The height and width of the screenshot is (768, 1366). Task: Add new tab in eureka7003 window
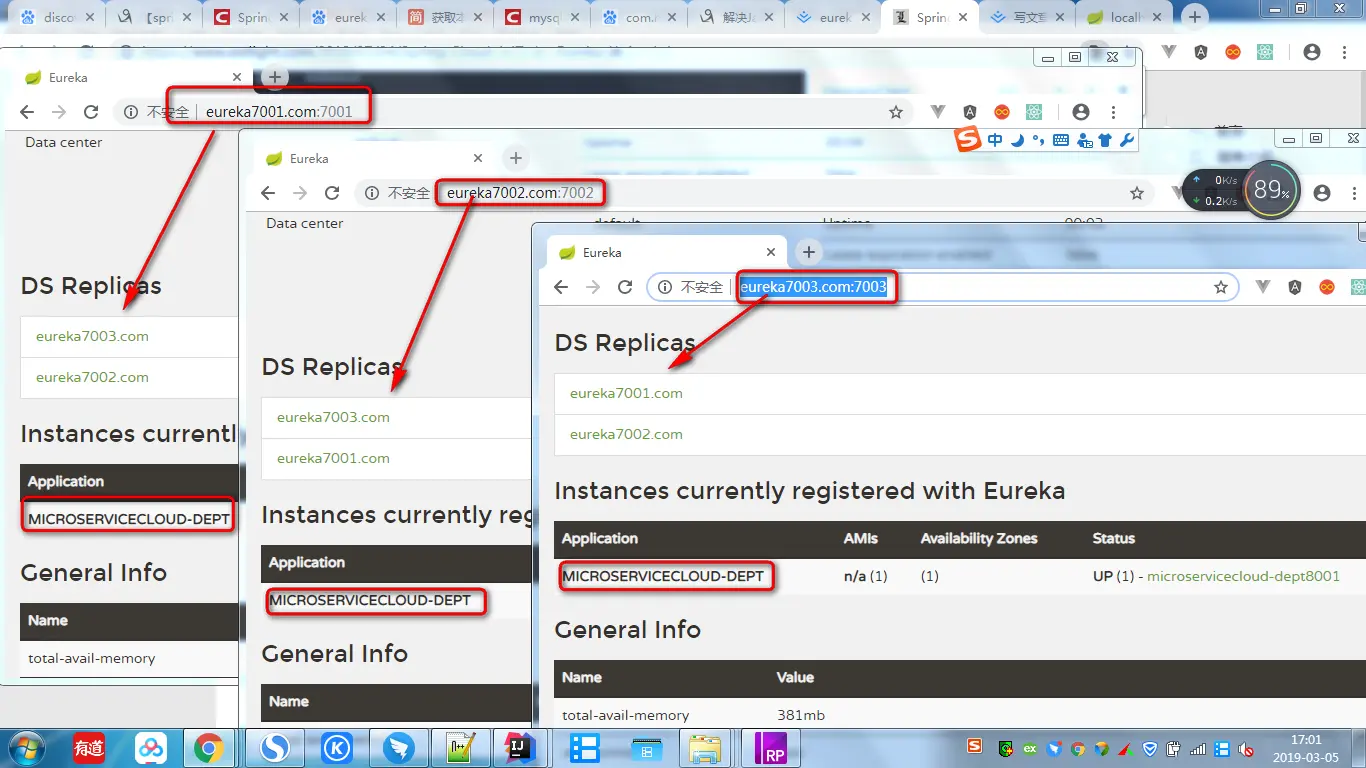809,252
